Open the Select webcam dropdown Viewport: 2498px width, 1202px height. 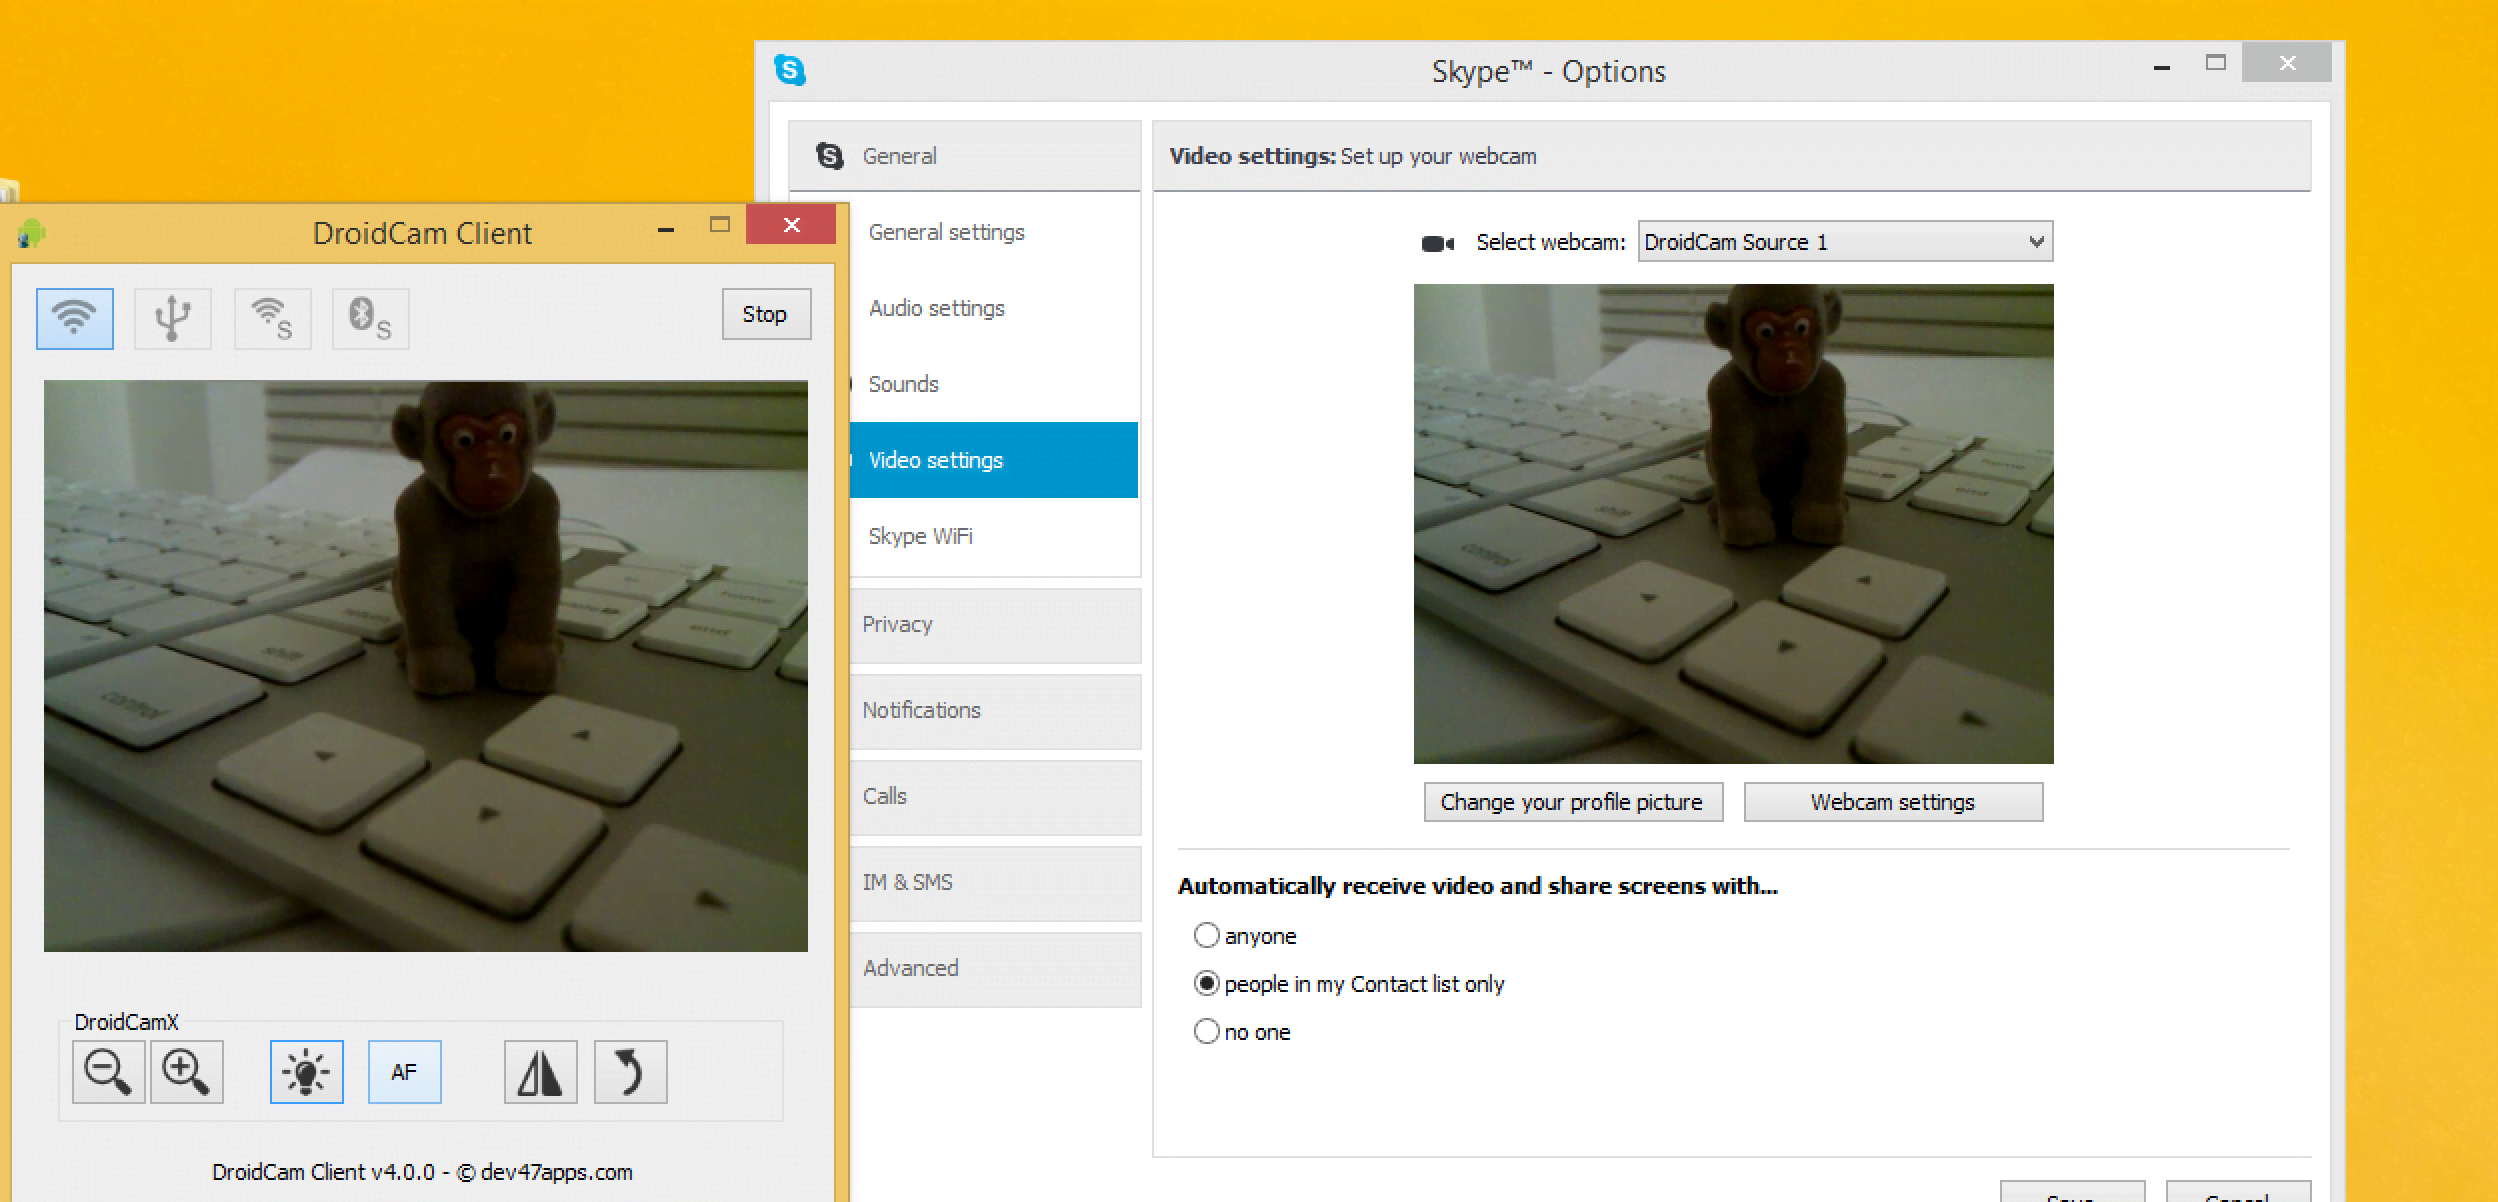tap(1845, 242)
